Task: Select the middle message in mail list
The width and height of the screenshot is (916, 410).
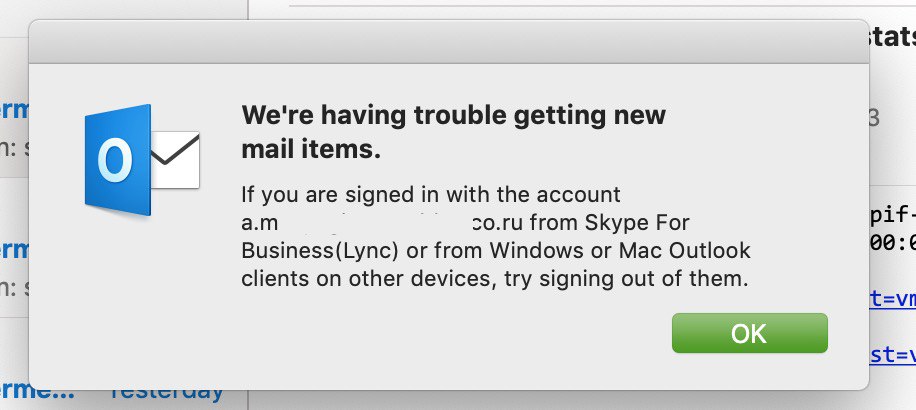Action: pos(14,265)
